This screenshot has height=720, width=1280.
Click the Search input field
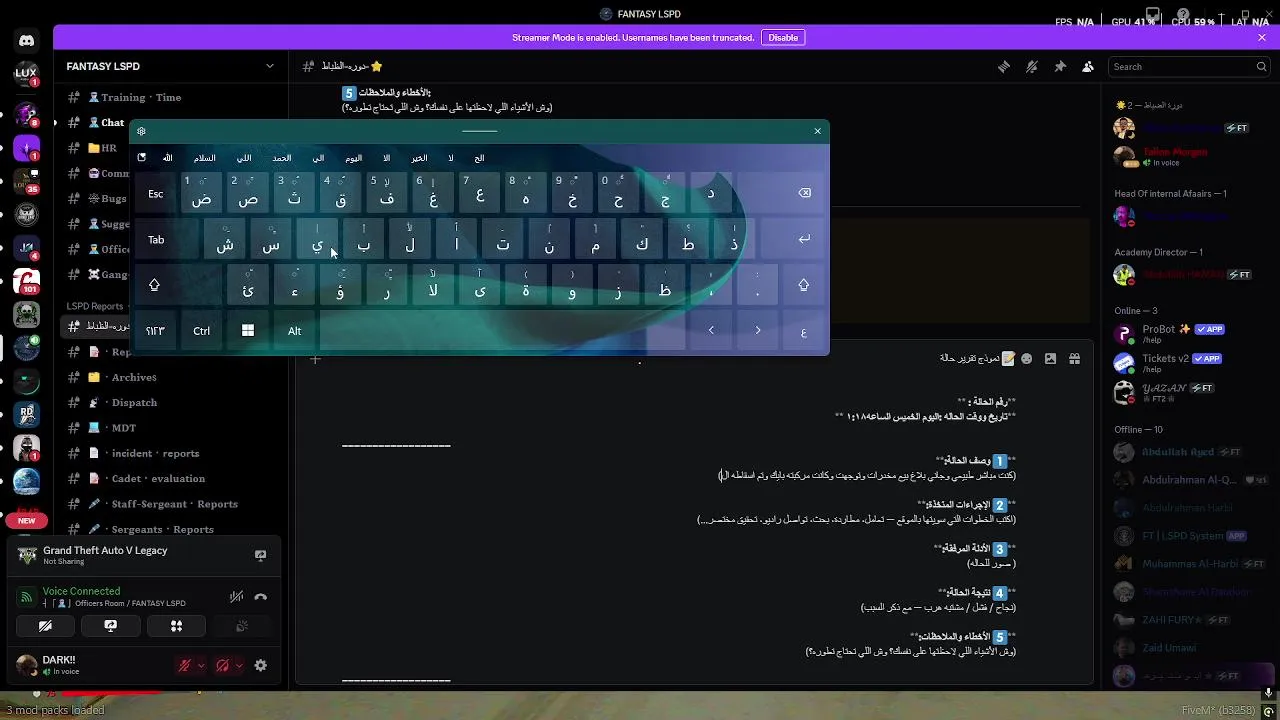click(1190, 66)
